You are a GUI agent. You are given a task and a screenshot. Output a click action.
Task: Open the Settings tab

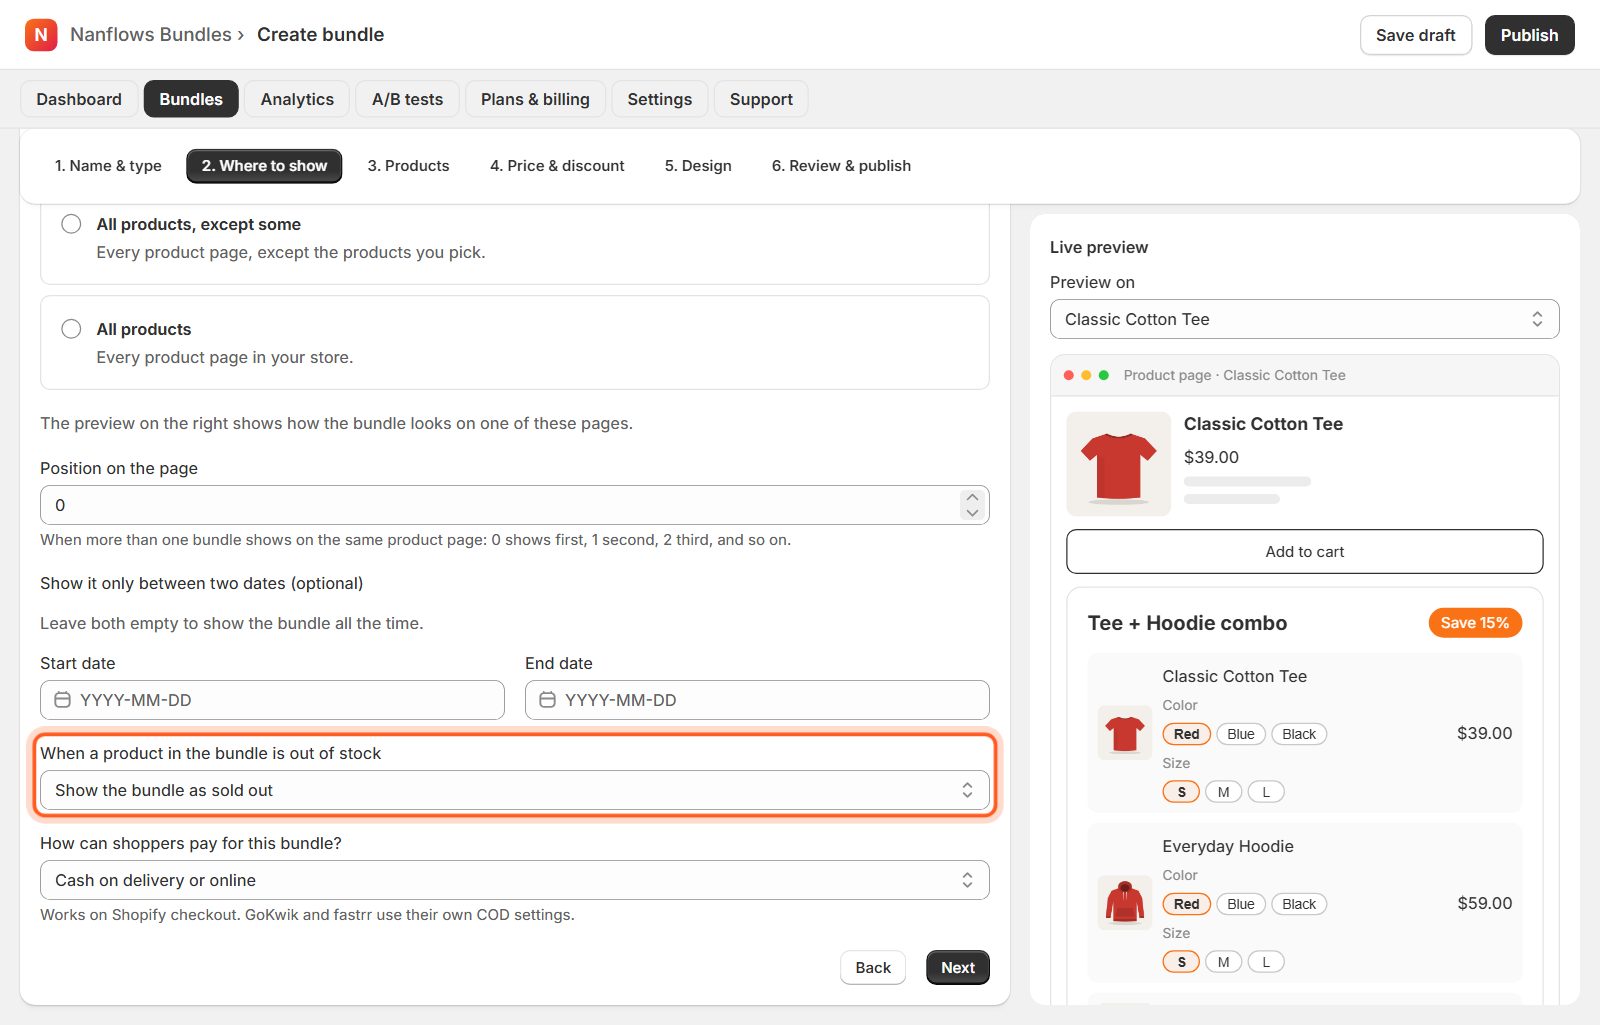[x=660, y=99]
